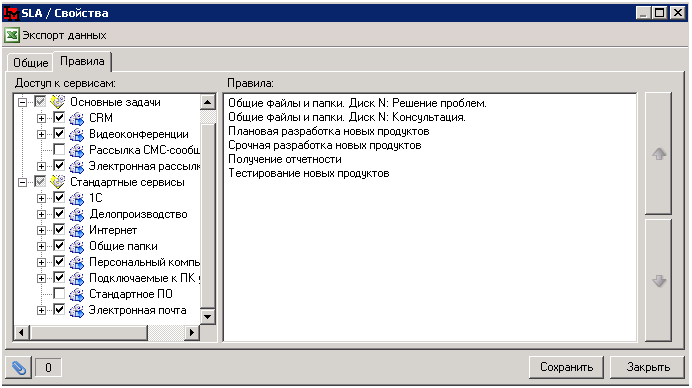Screen dimensions: 692x388
Task: Collapse the Стандартные сервисы tree node
Action: [x=22, y=182]
